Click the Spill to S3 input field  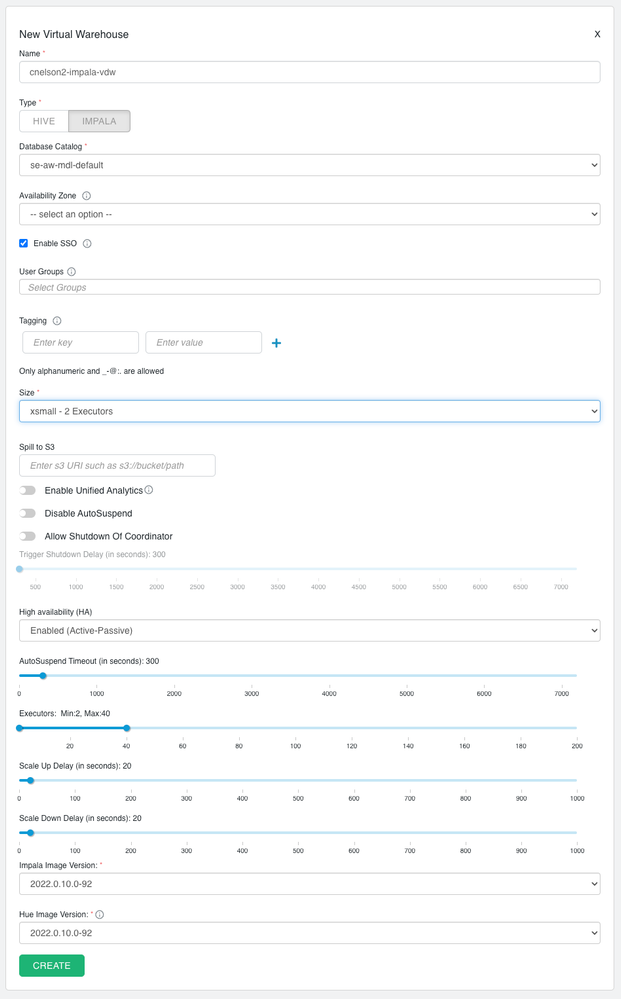[117, 466]
